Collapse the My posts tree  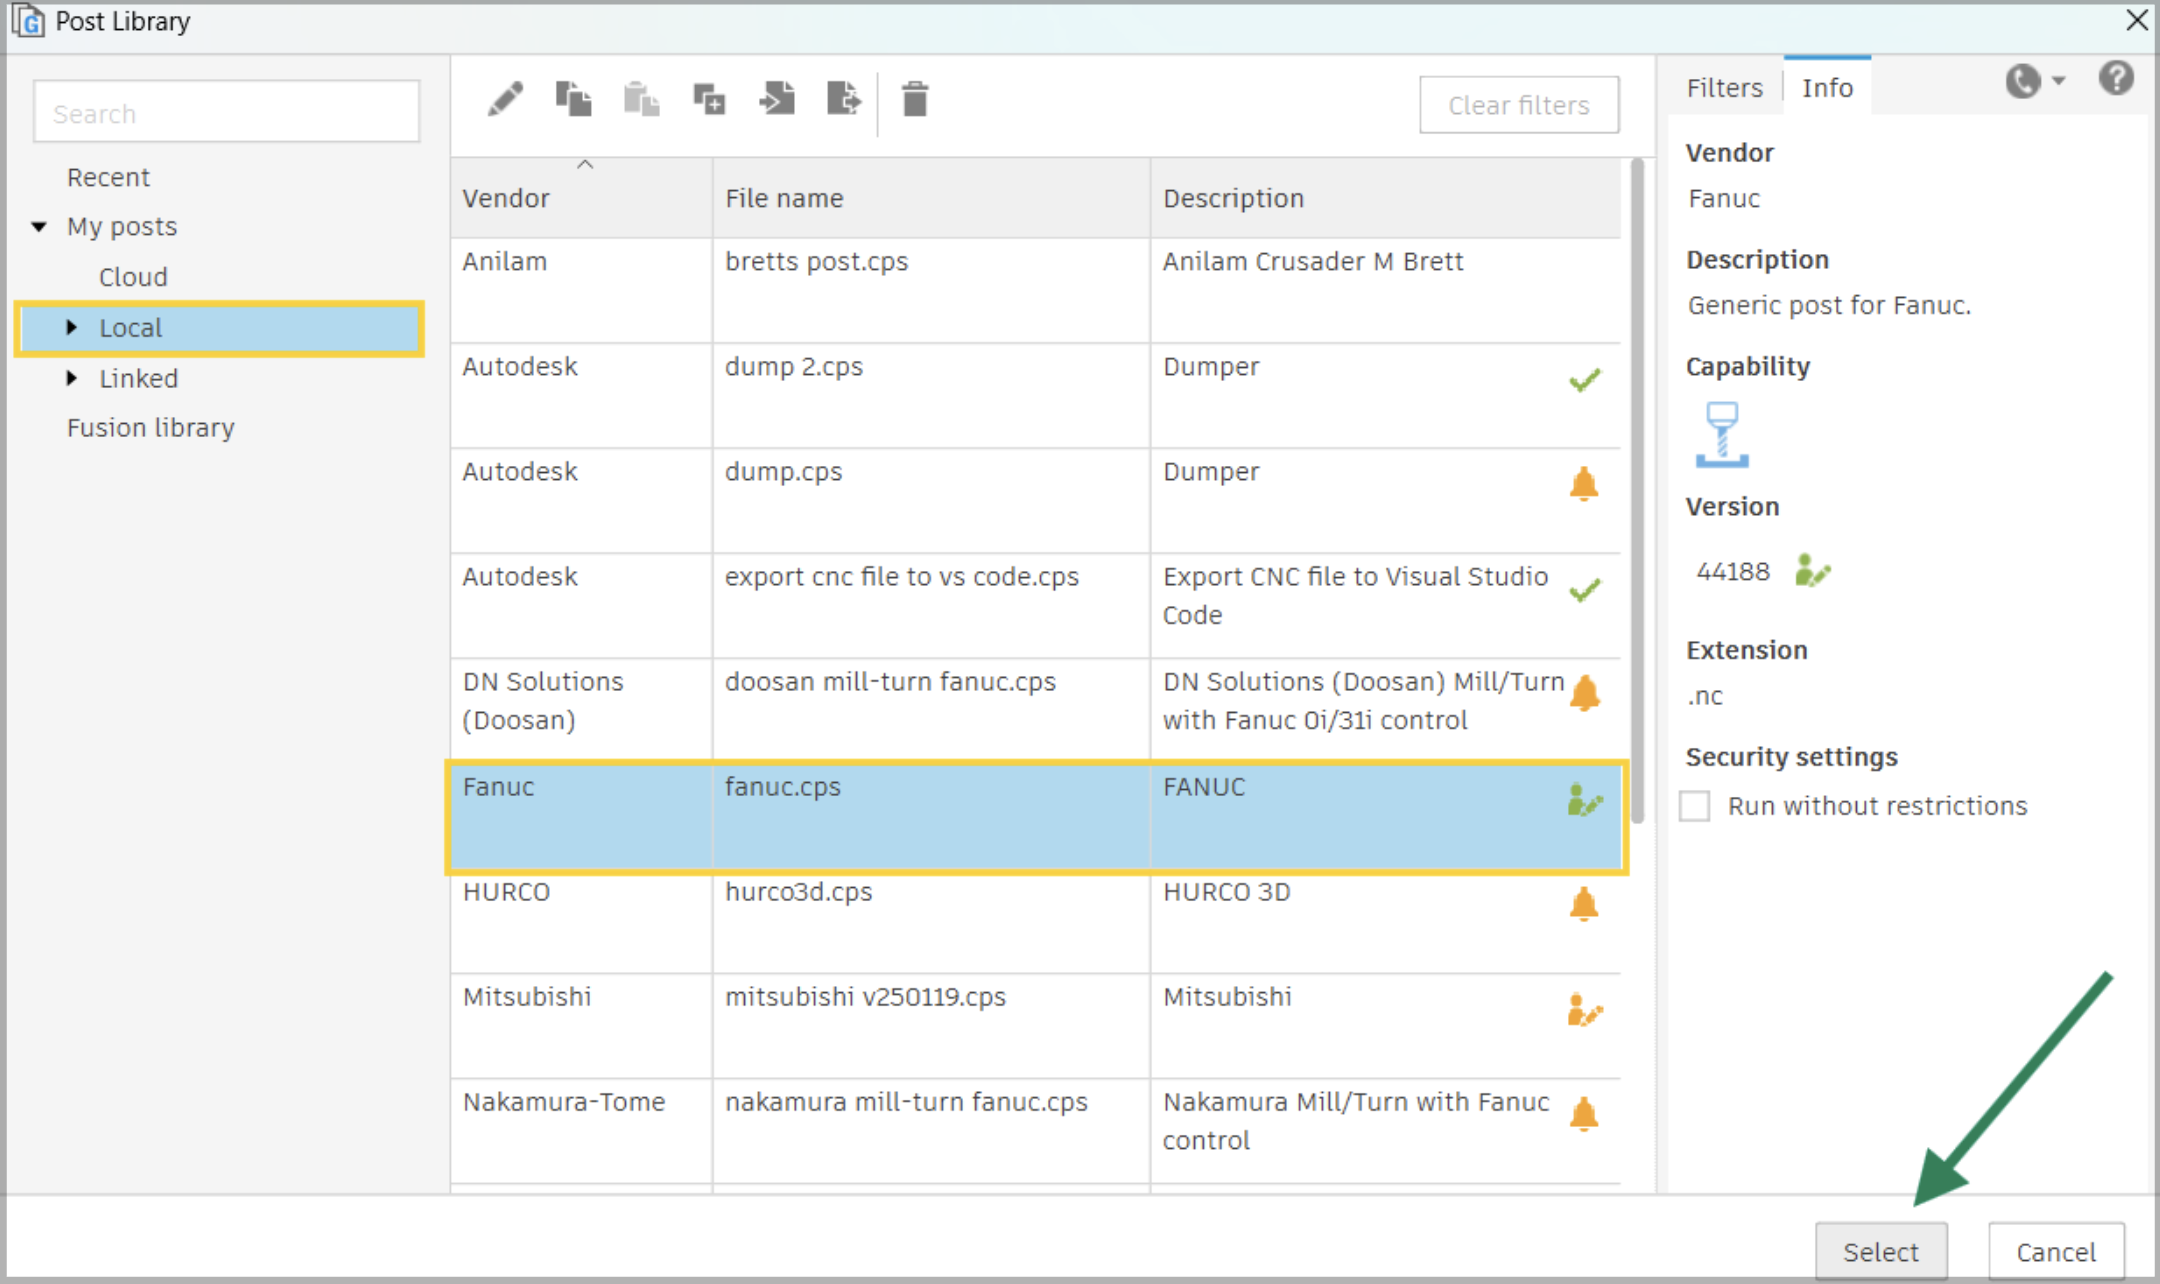click(x=39, y=226)
